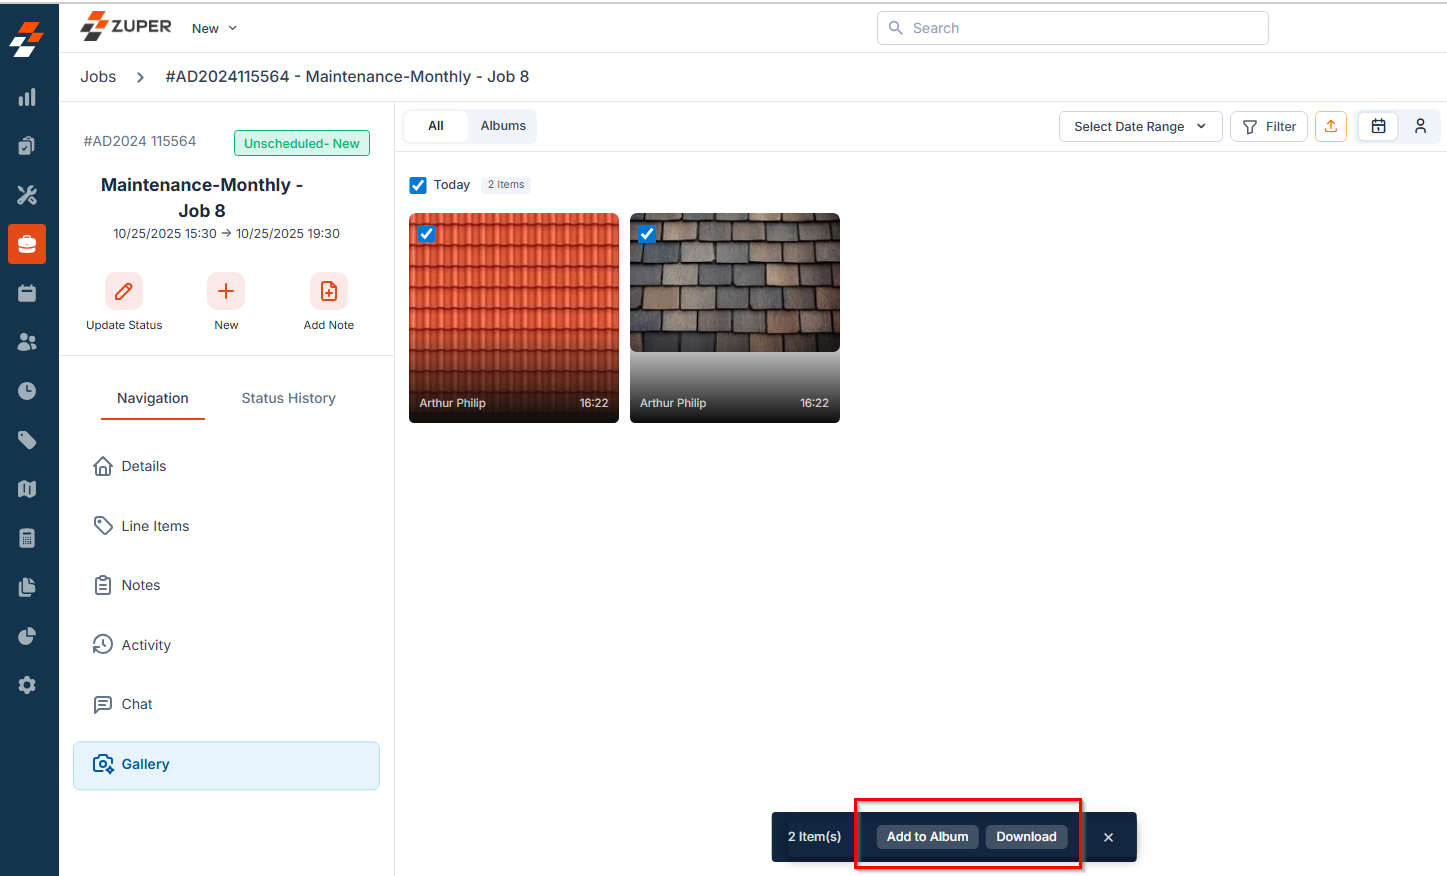This screenshot has width=1447, height=876.
Task: Open Activity in the navigation list
Action: click(x=226, y=645)
